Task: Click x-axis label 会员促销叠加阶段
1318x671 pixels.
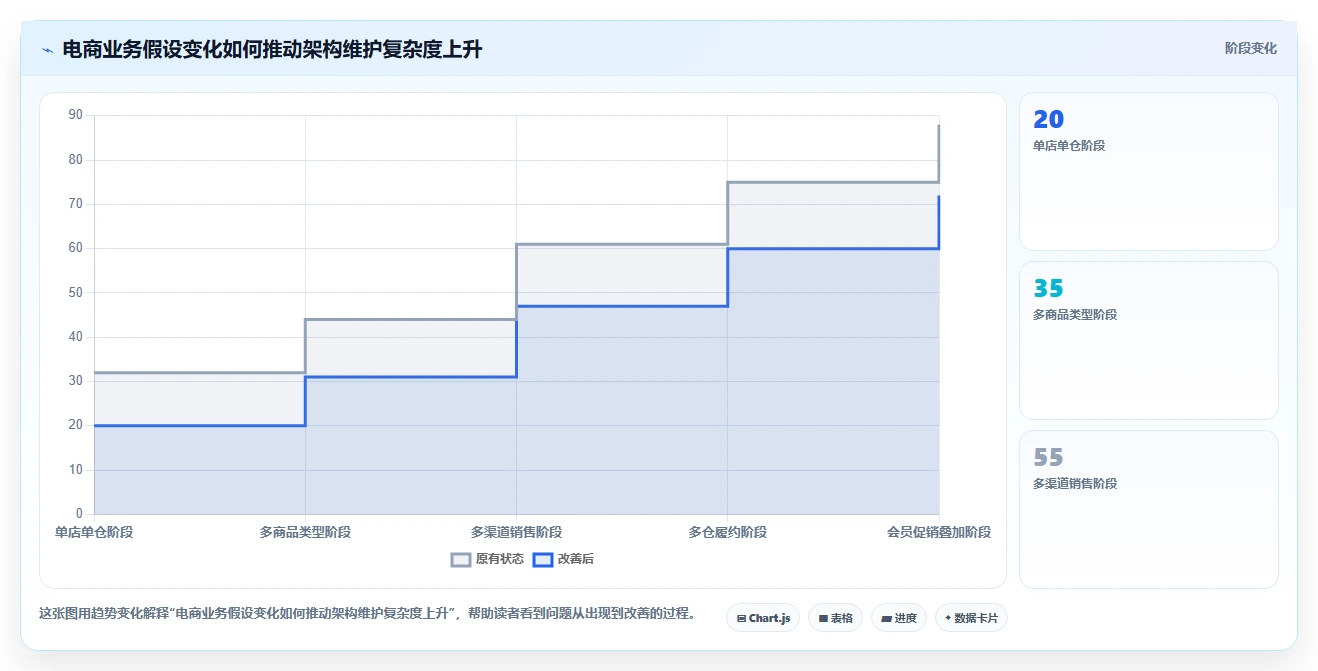Action: click(x=938, y=532)
